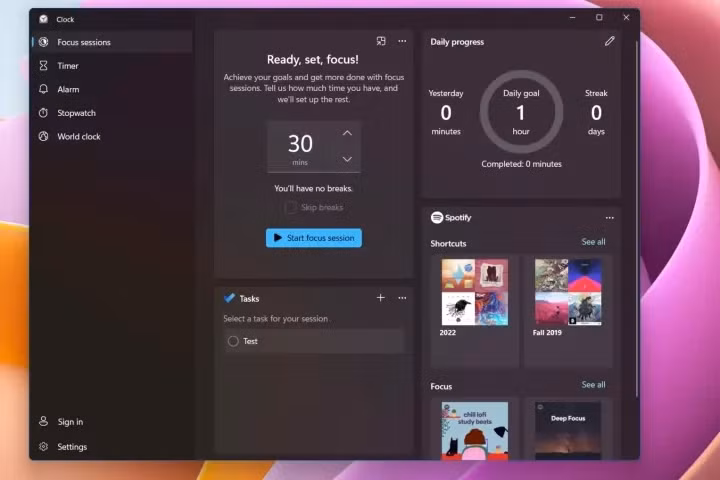This screenshot has width=720, height=480.
Task: Select the Test task radio button
Action: [x=233, y=341]
